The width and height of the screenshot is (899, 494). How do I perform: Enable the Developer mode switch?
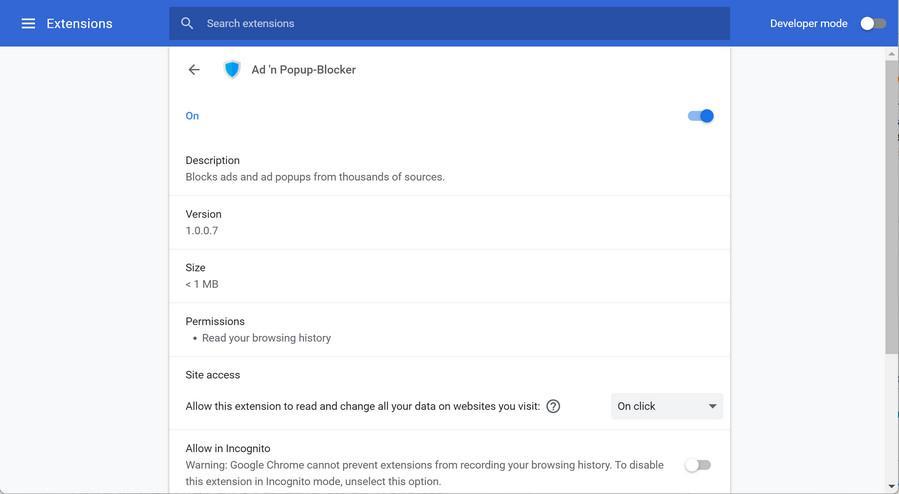coord(872,23)
